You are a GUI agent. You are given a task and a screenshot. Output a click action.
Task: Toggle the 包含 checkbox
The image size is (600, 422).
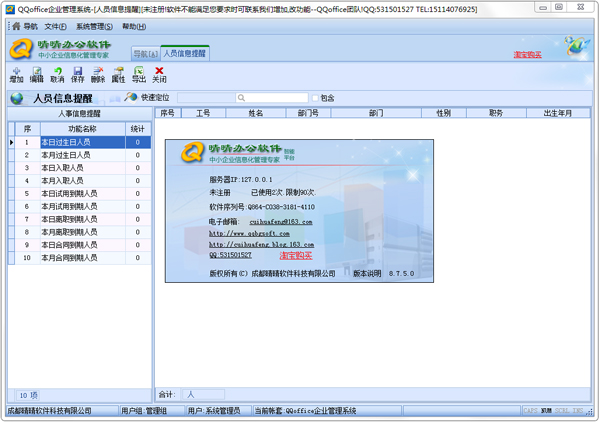click(315, 98)
